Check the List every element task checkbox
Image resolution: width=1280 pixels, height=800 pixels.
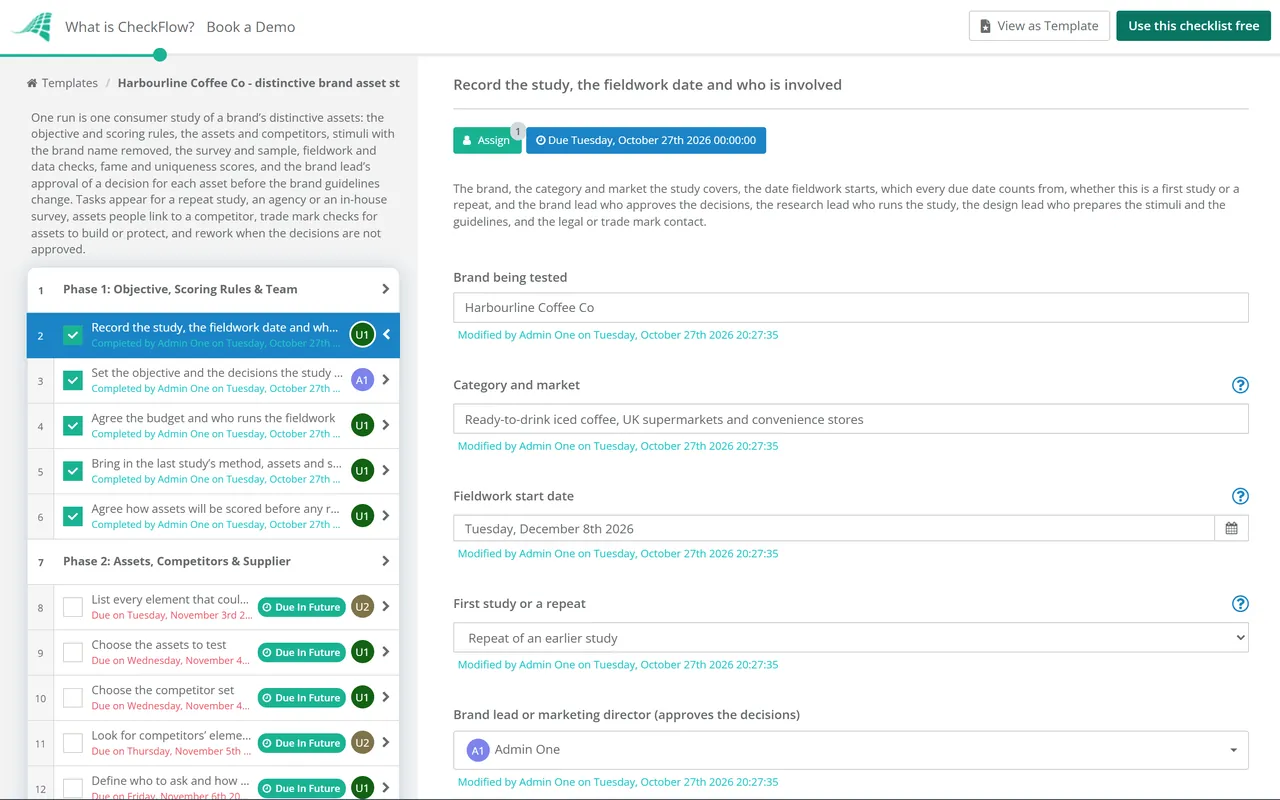(x=73, y=607)
